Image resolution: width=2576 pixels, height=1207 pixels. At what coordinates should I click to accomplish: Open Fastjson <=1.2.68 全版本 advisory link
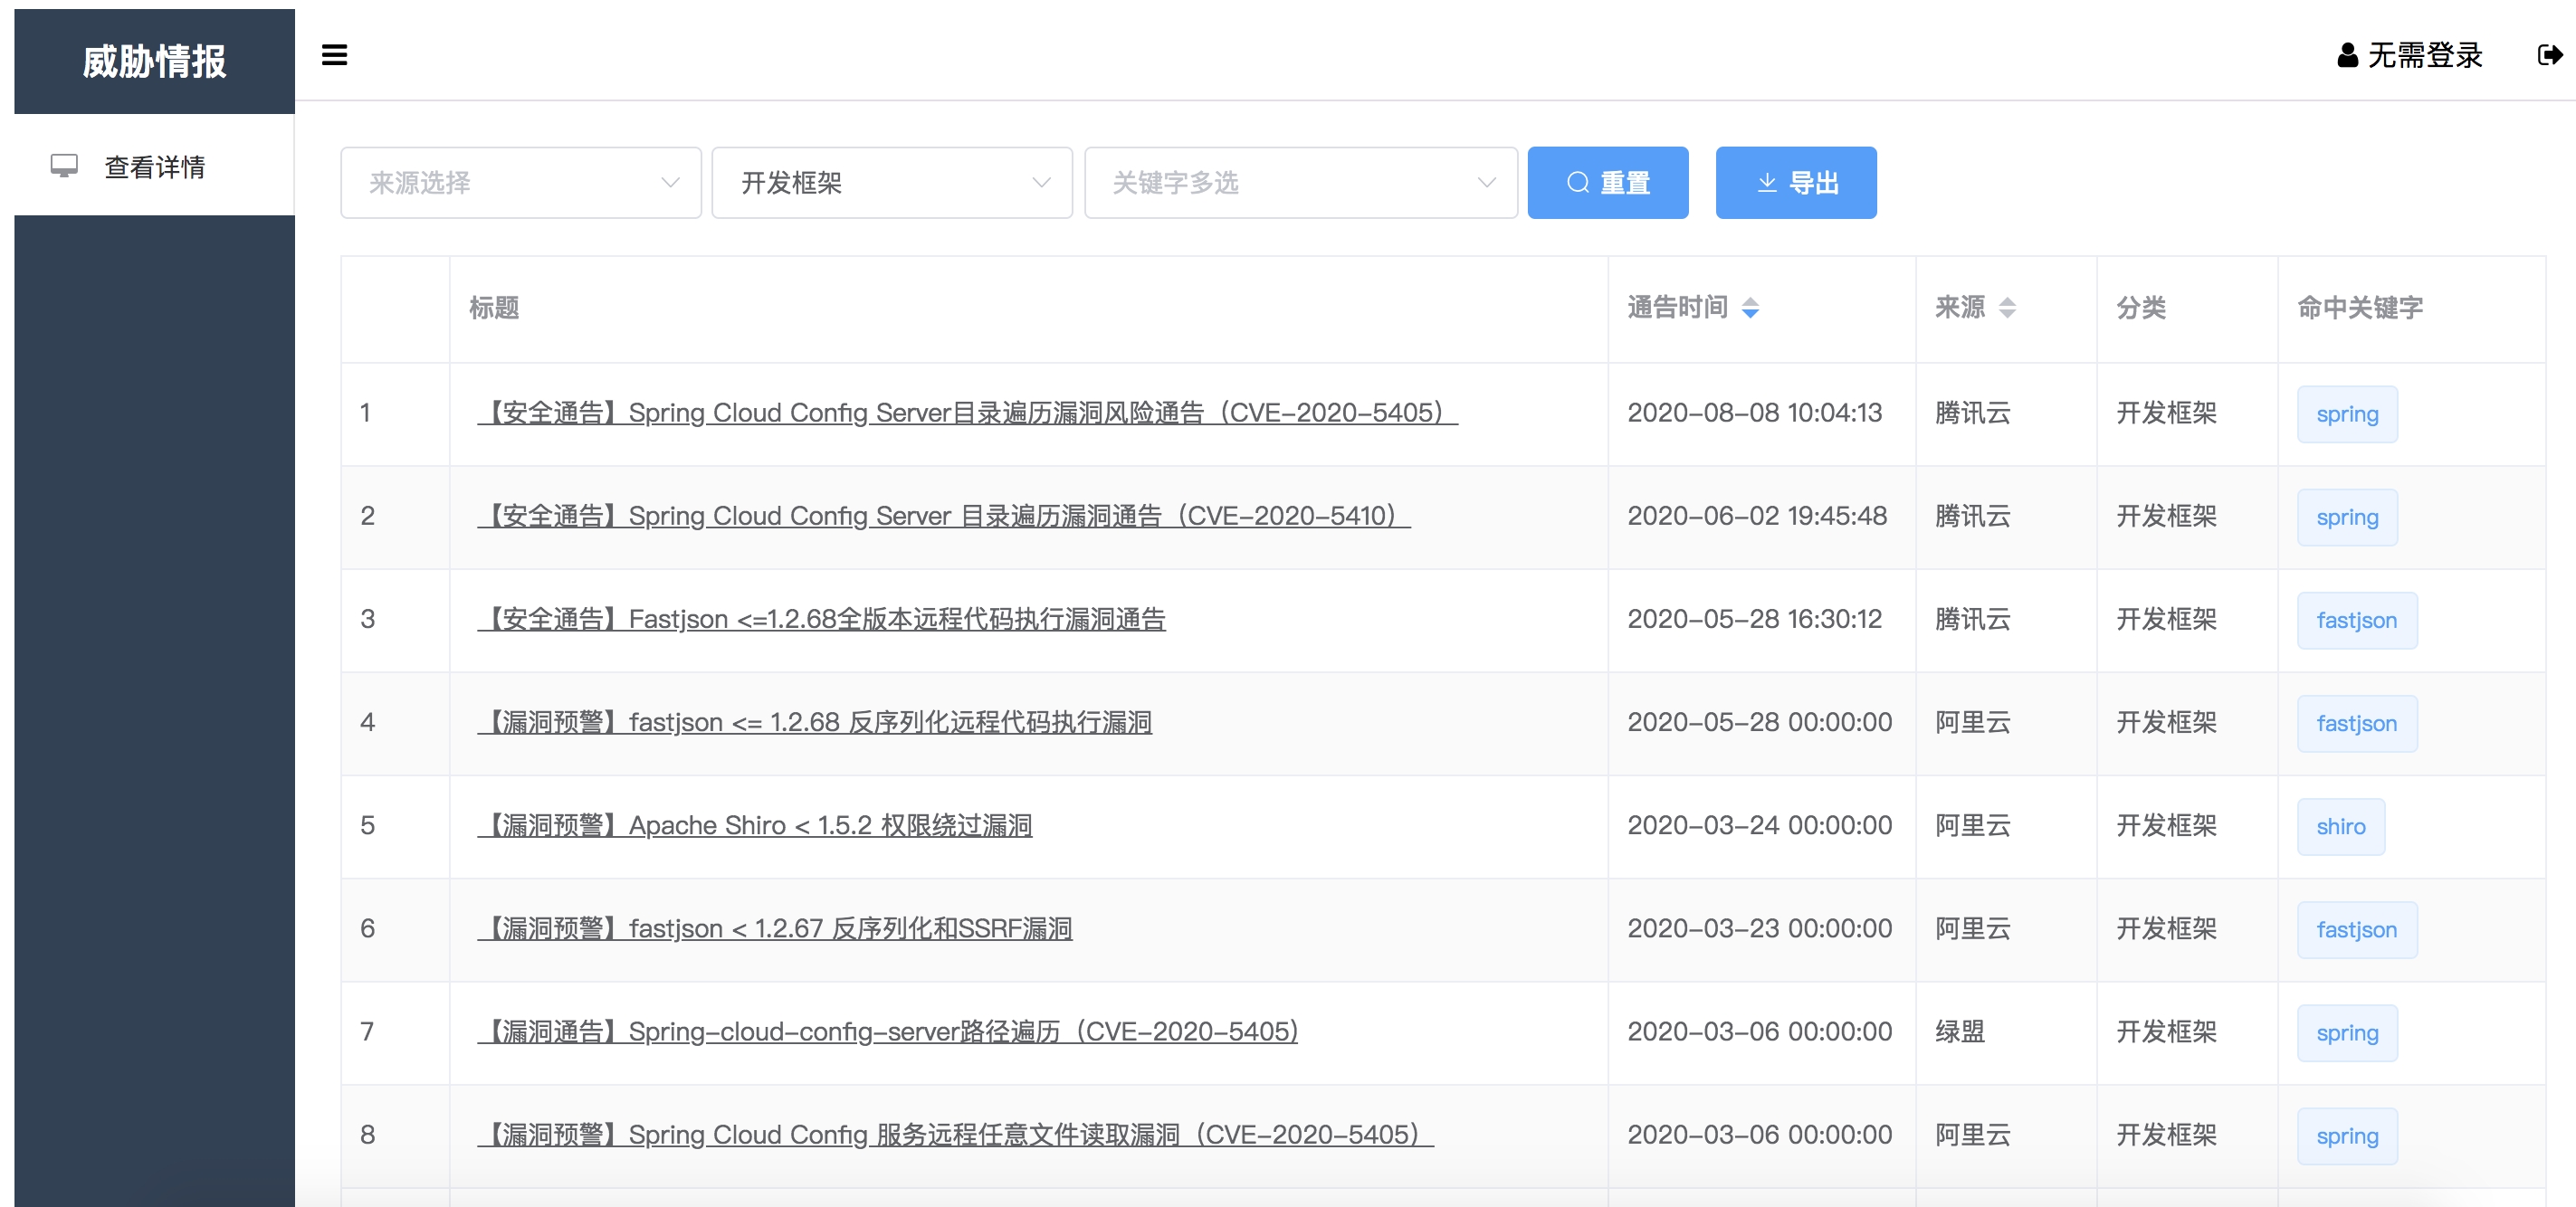[821, 619]
